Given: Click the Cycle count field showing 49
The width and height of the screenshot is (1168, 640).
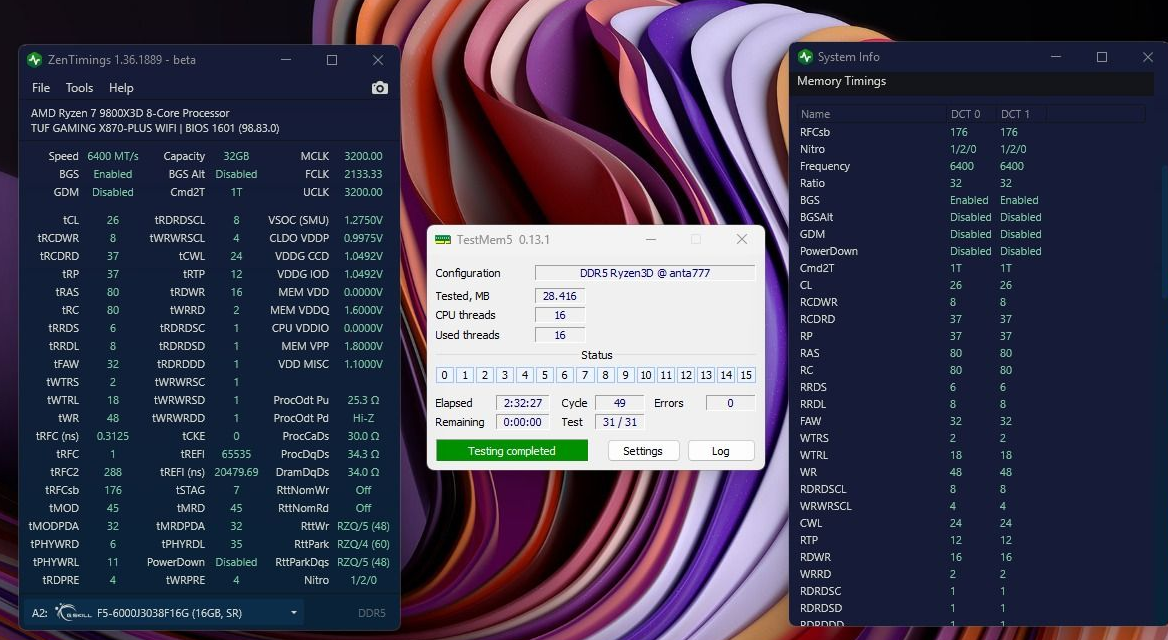Looking at the screenshot, I should point(620,403).
